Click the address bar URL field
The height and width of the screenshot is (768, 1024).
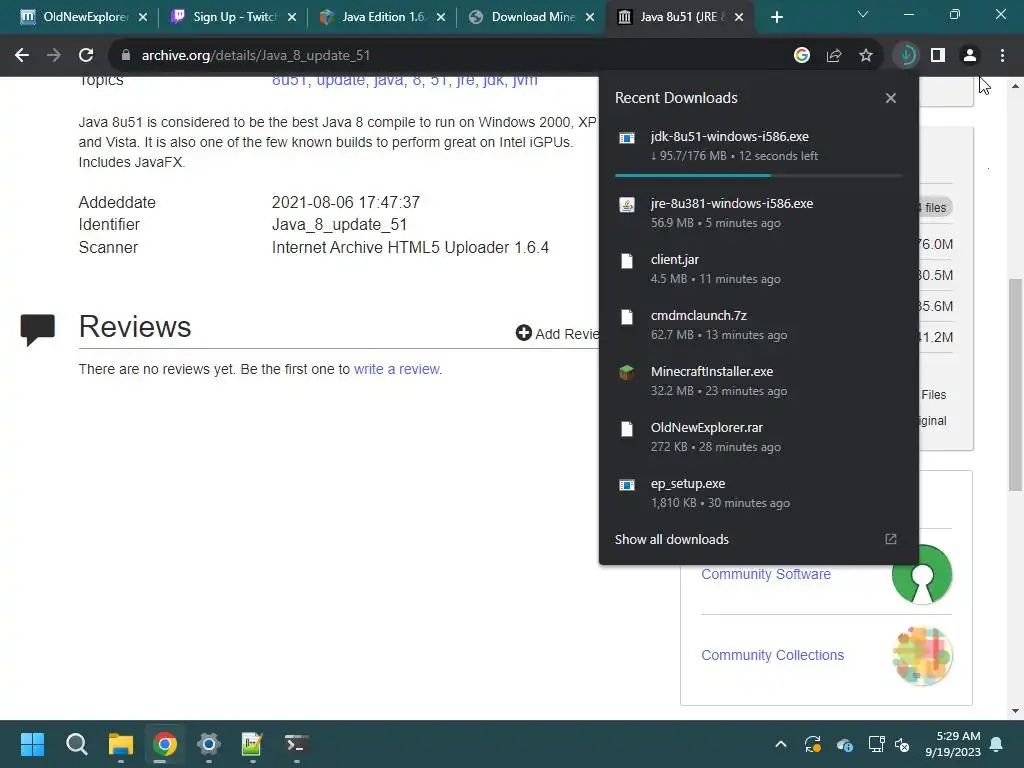pyautogui.click(x=451, y=56)
